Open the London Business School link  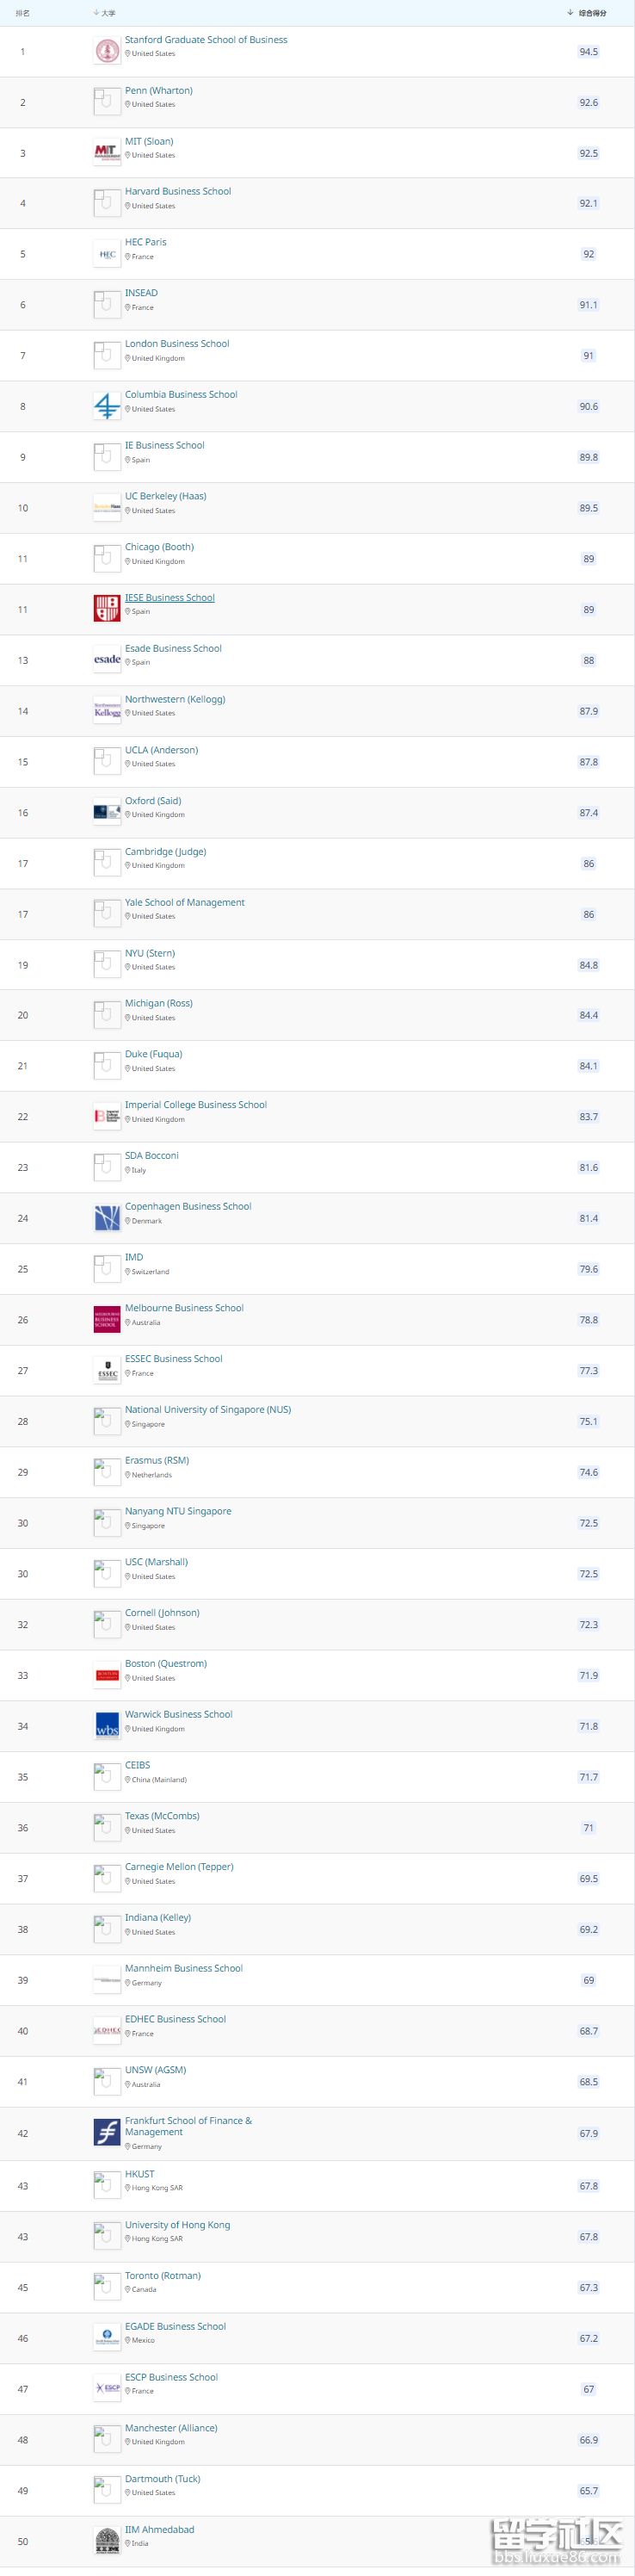coord(176,343)
